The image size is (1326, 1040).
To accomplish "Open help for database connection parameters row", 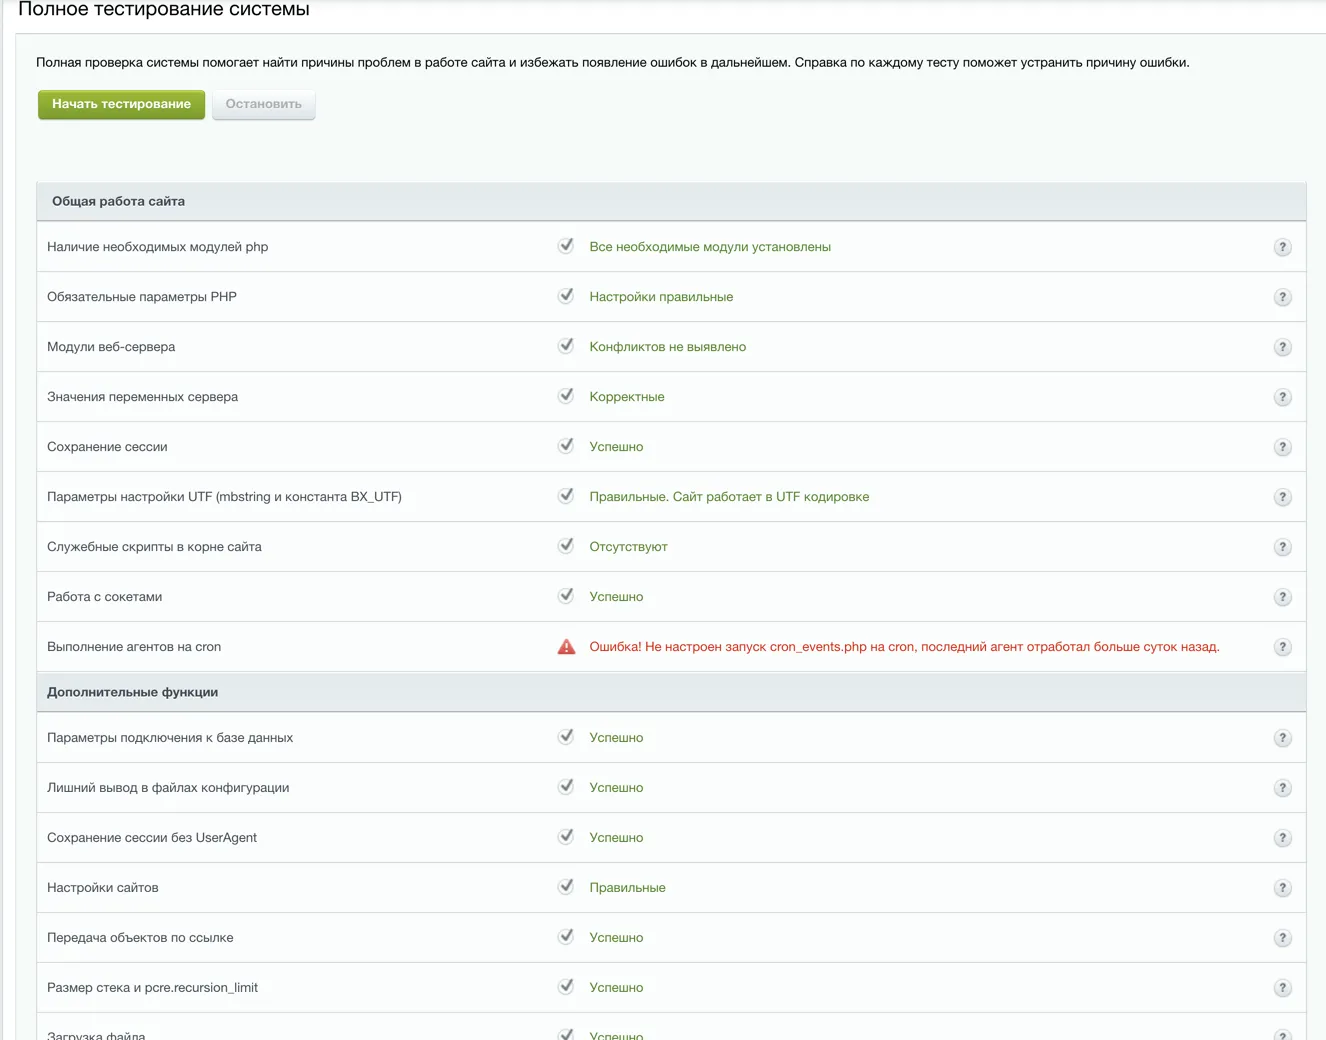I will (1282, 738).
